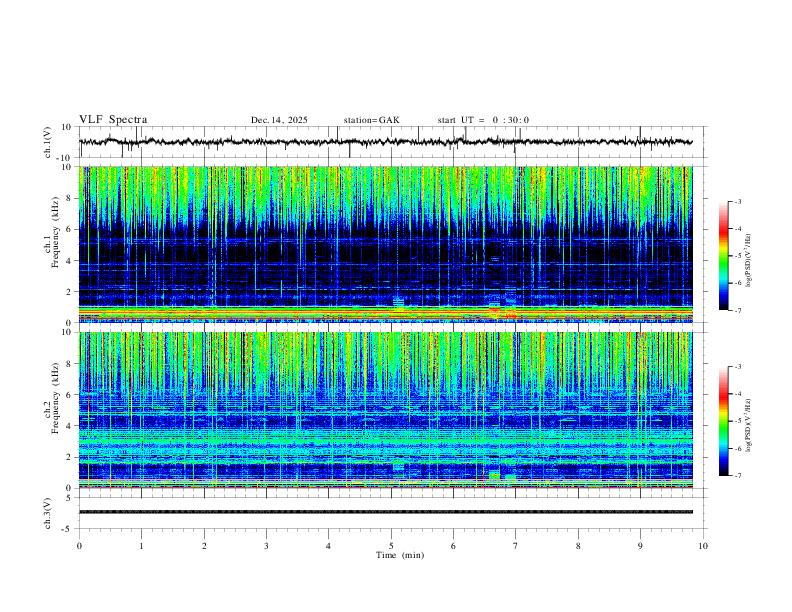Click the ch.2 colorbar 'log(PSD)' label
792x612 pixels.
[748, 425]
